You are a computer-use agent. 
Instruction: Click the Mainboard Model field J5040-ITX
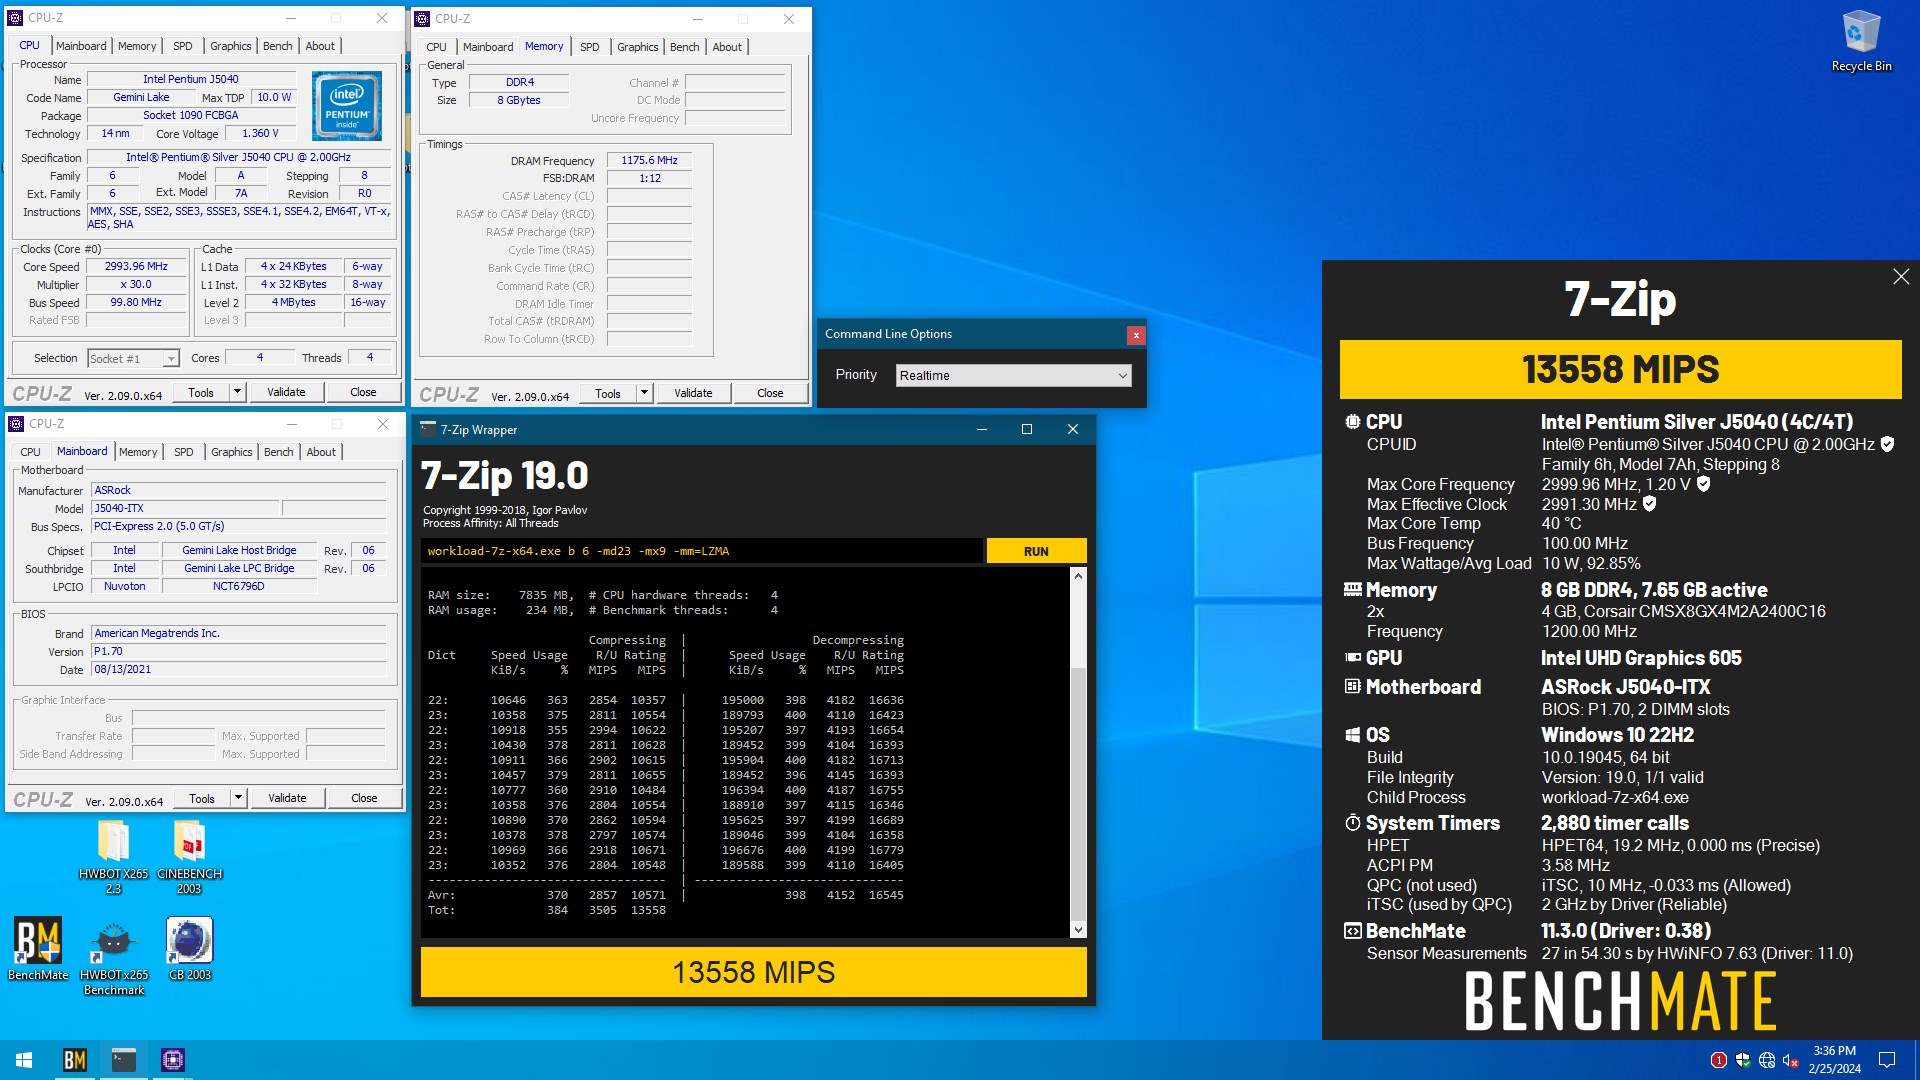185,508
